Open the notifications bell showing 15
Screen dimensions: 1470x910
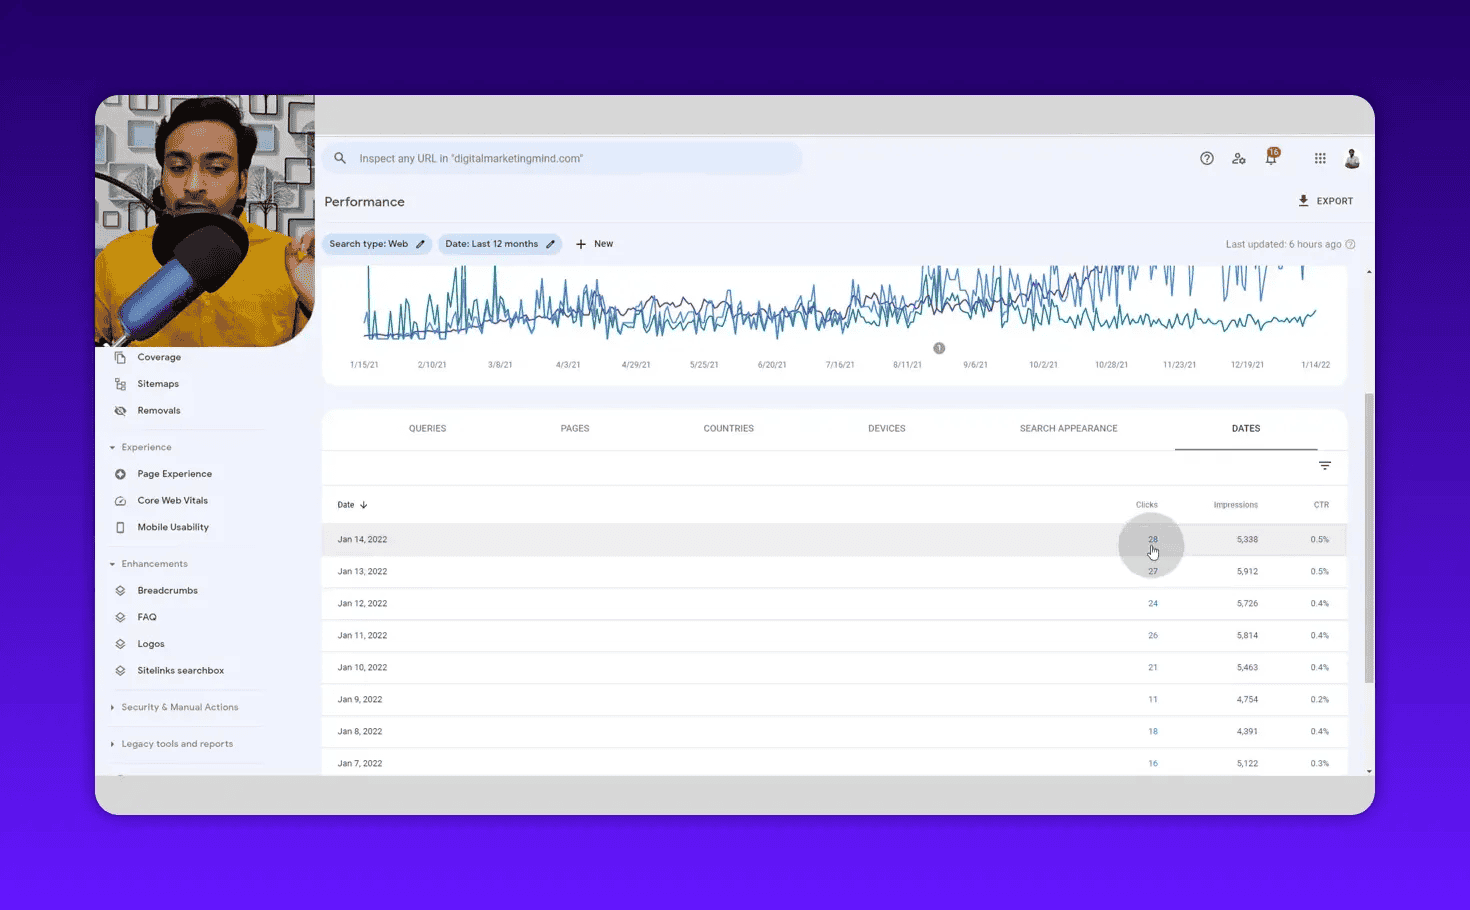tap(1271, 158)
